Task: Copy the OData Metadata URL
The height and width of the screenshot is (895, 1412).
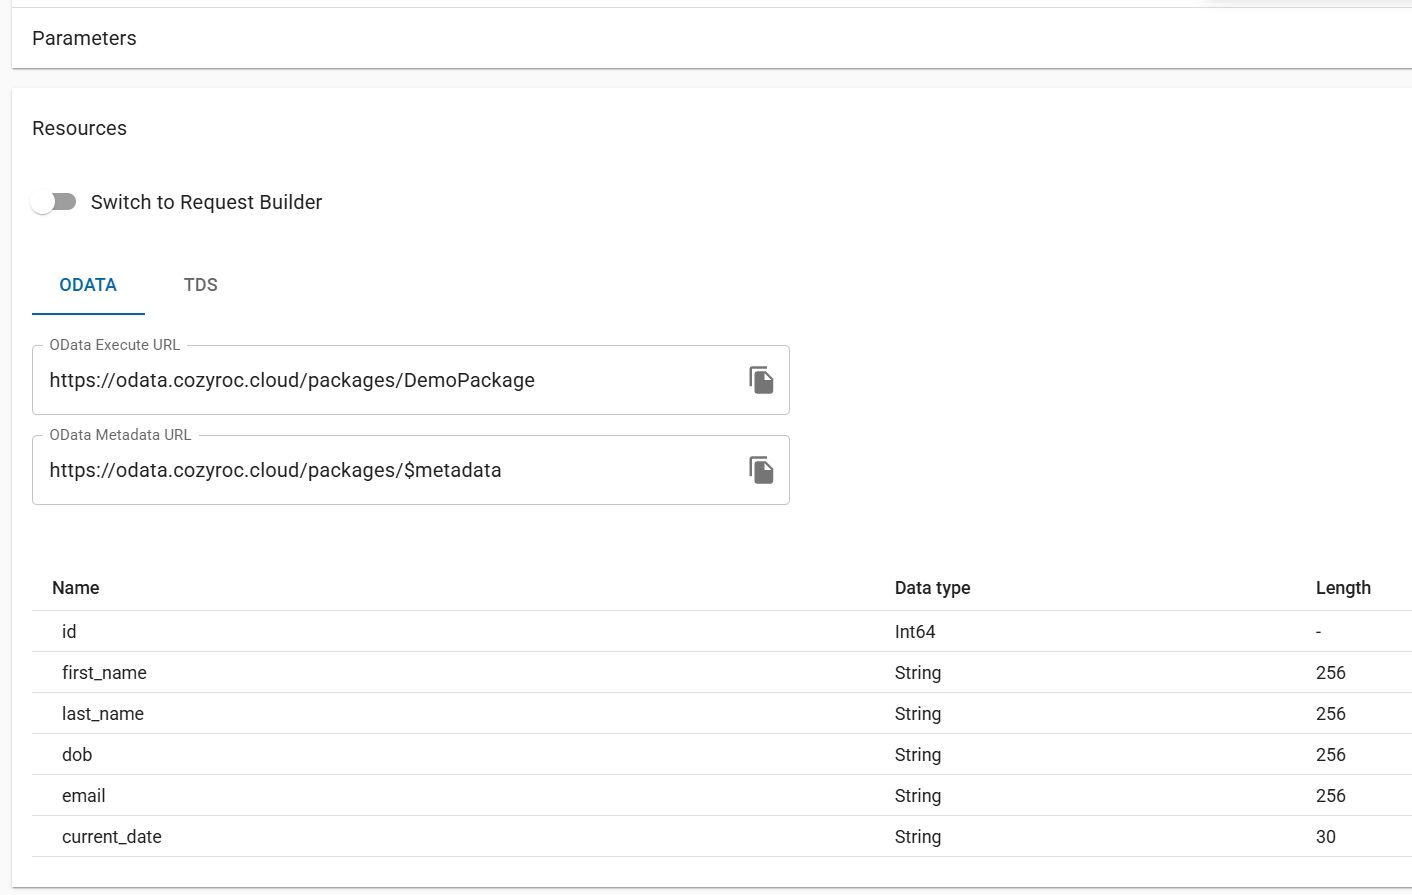Action: pos(761,470)
